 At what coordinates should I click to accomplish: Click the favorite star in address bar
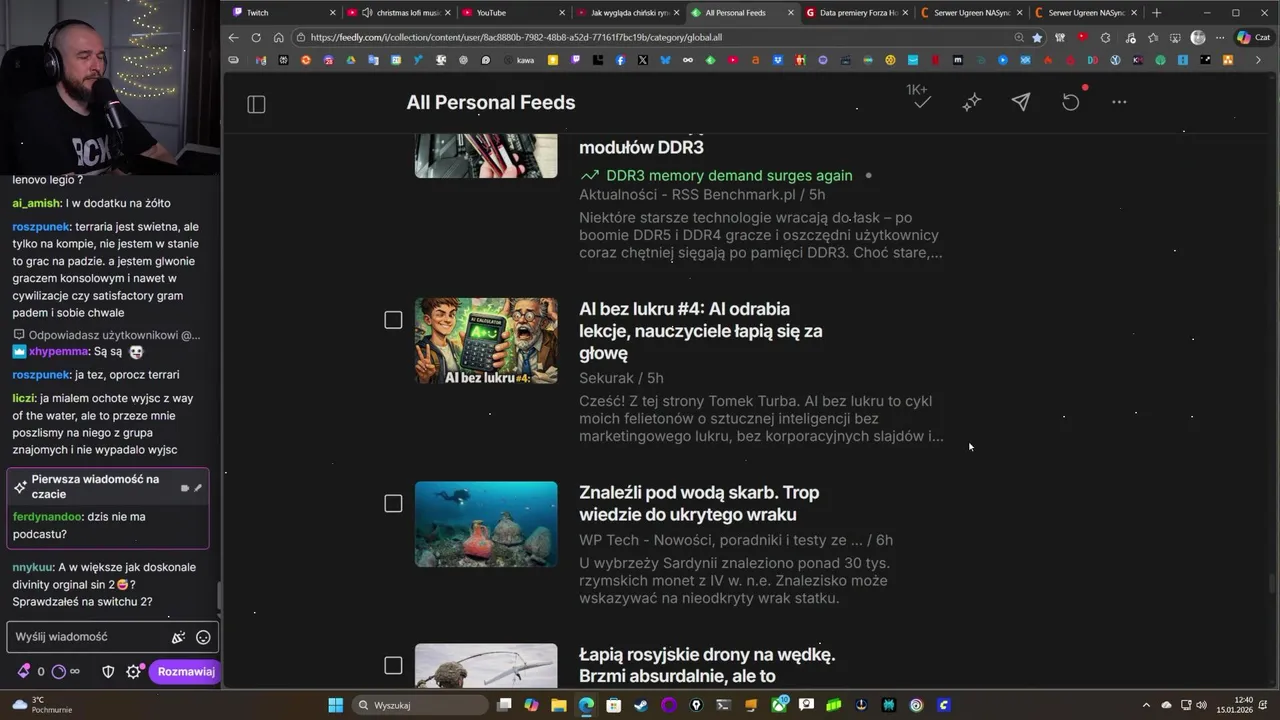click(x=1037, y=37)
